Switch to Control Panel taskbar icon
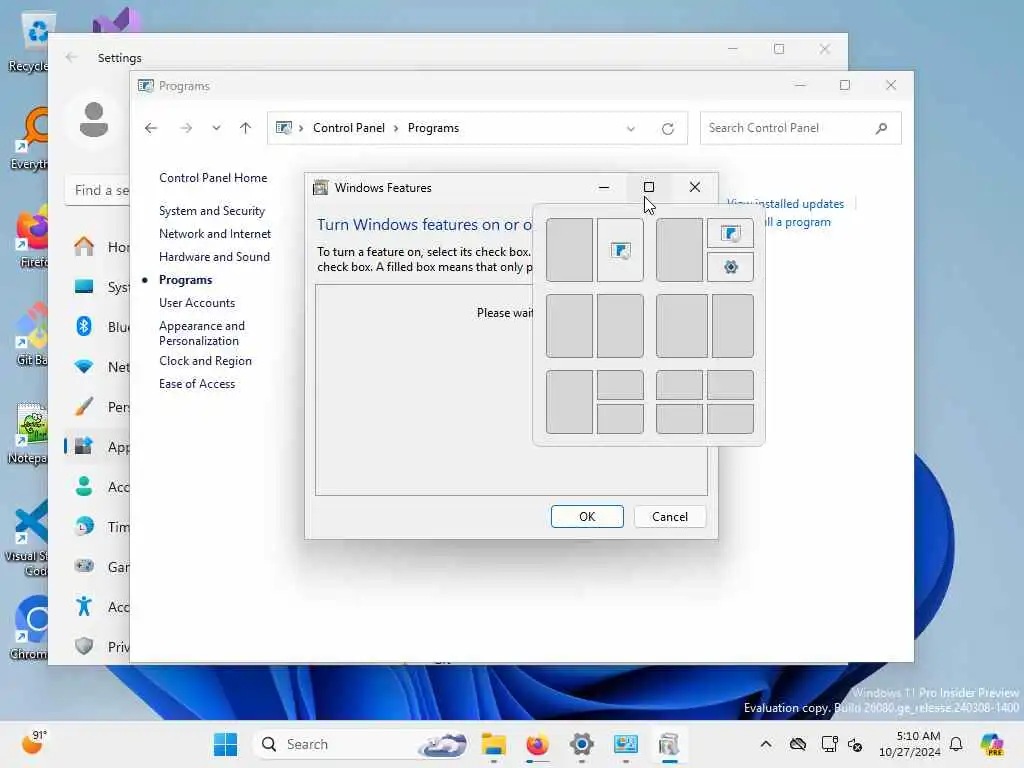 coord(626,744)
